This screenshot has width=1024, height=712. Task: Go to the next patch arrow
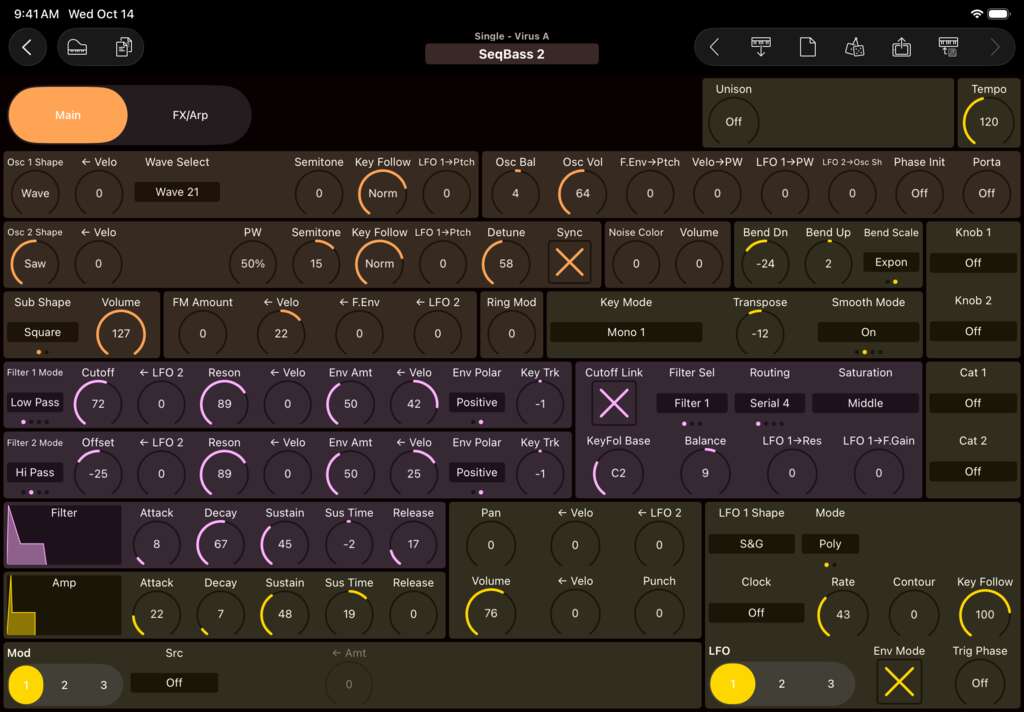click(x=995, y=48)
